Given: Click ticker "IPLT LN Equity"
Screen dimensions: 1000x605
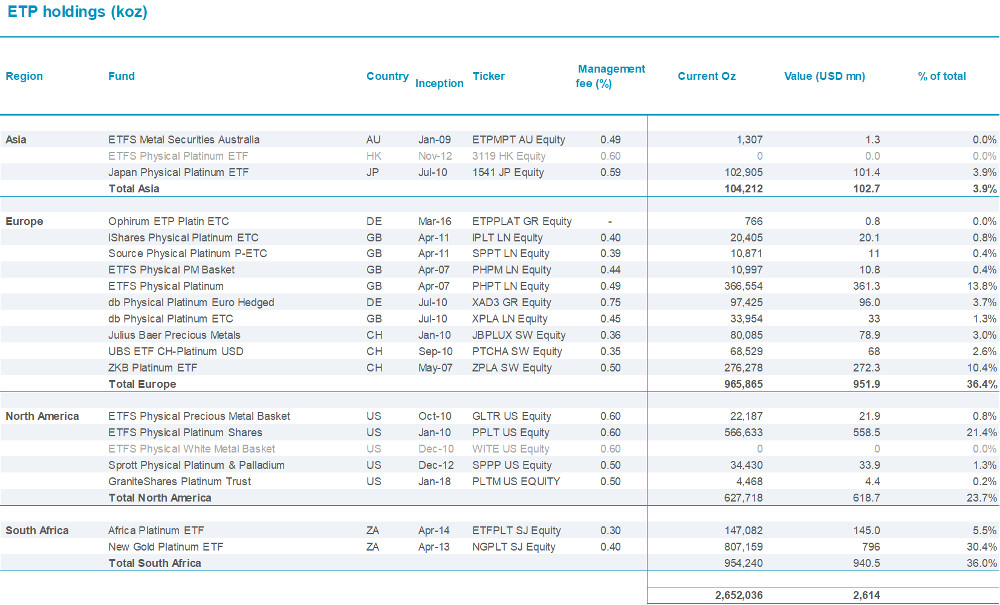Looking at the screenshot, I should tap(508, 238).
